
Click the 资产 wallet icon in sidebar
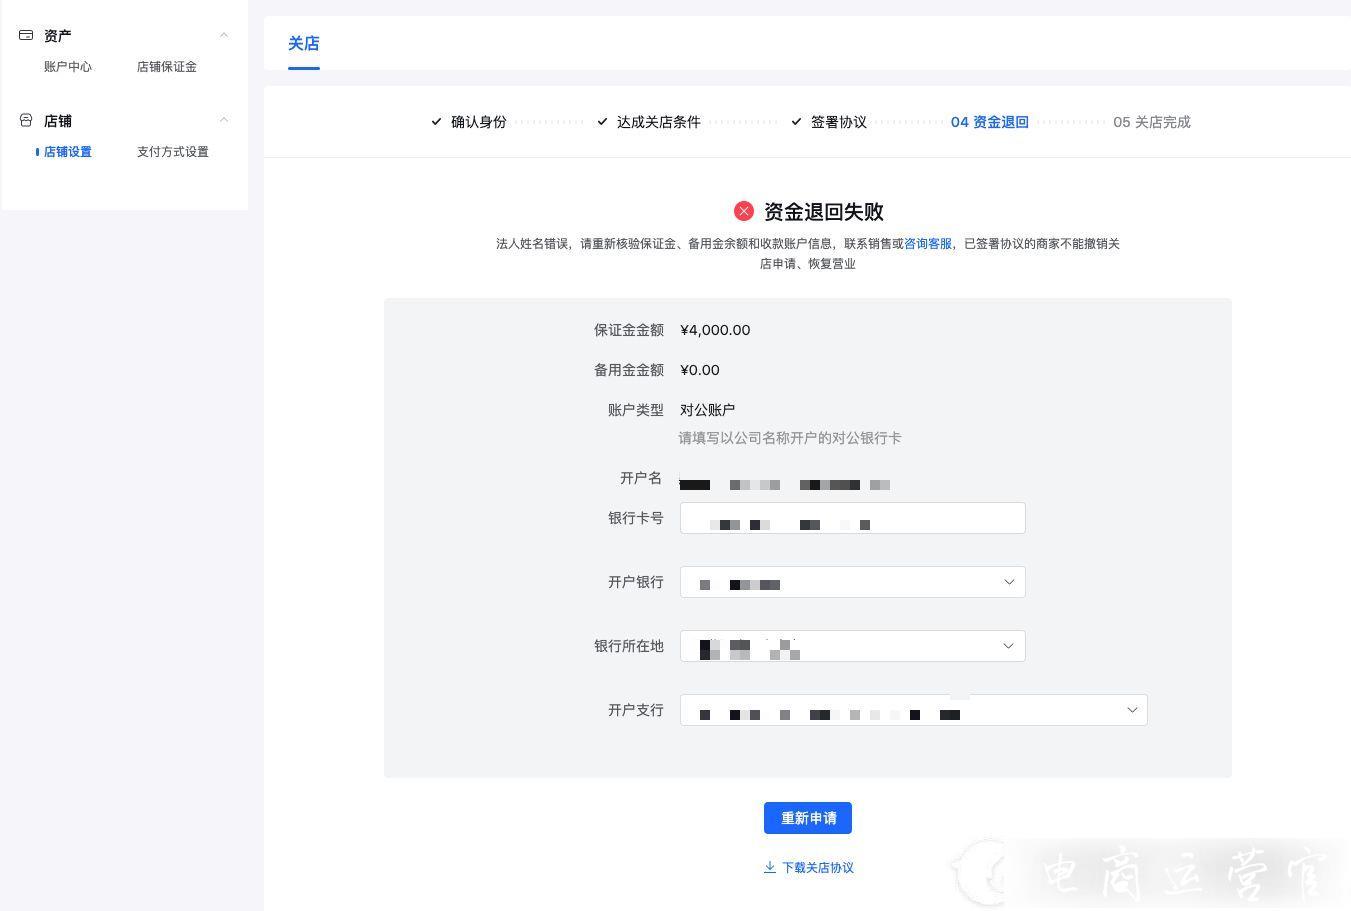[26, 35]
